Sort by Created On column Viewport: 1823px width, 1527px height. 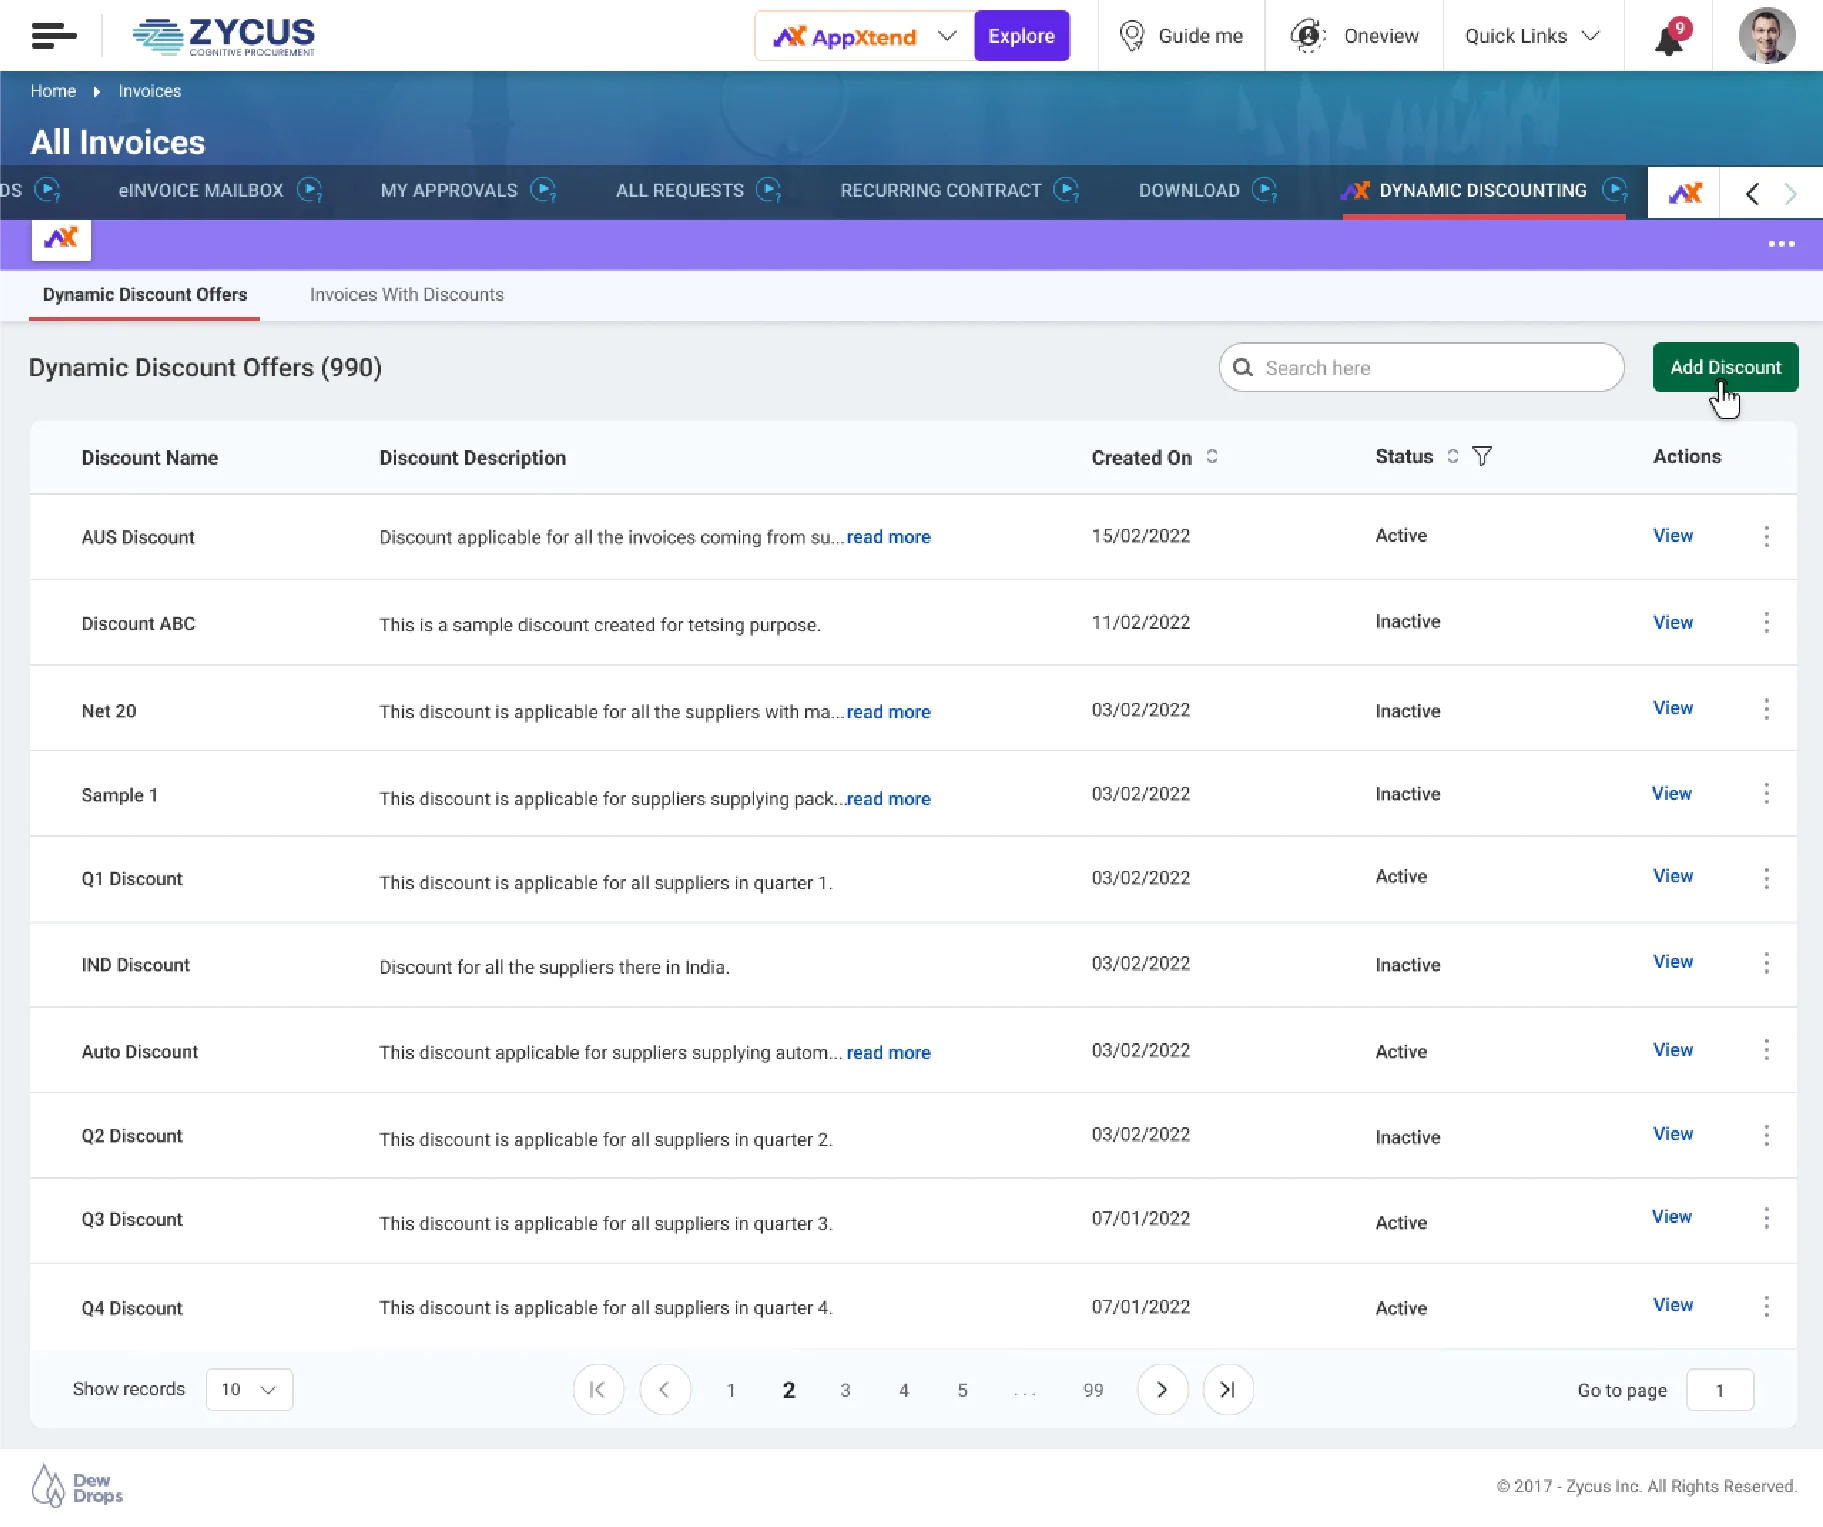pyautogui.click(x=1212, y=457)
